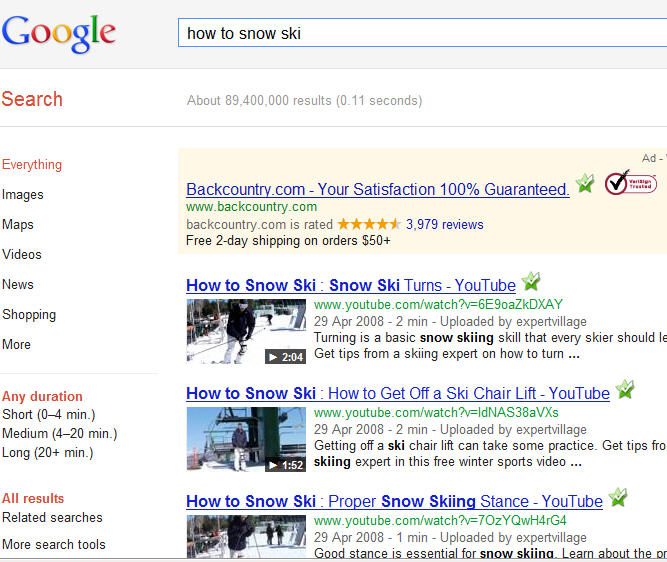Filter by Medium (4–20 min.) duration

pyautogui.click(x=60, y=434)
